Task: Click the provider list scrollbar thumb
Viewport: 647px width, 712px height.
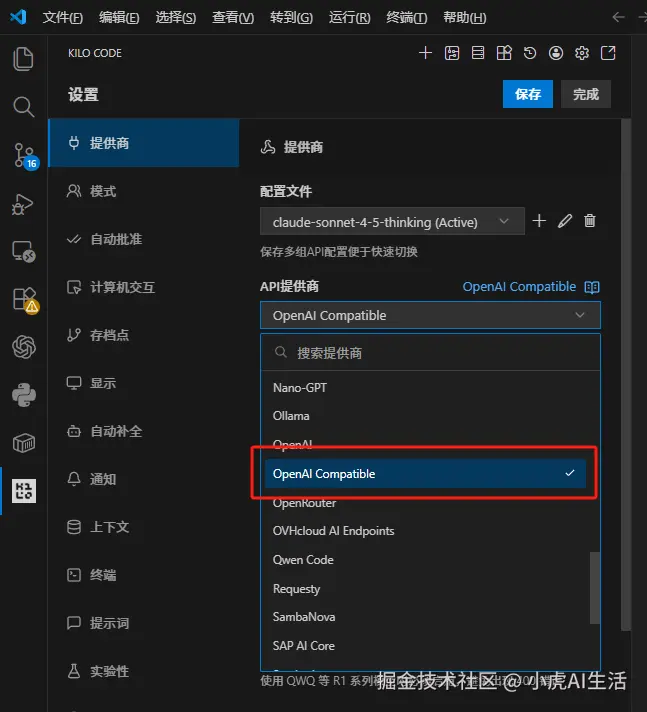Action: [594, 588]
